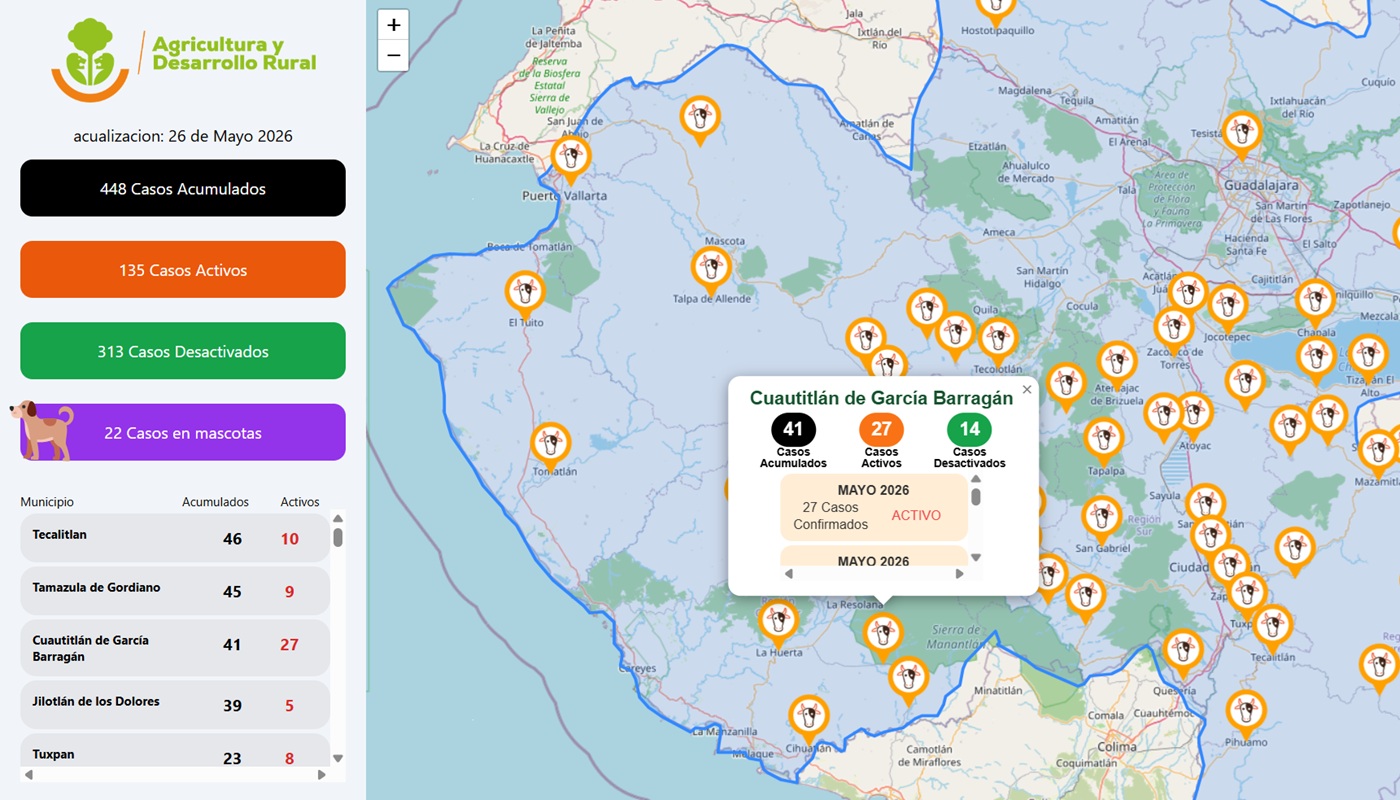Image resolution: width=1400 pixels, height=800 pixels.
Task: Click the red ACTIVO status in the popup
Action: 916,515
